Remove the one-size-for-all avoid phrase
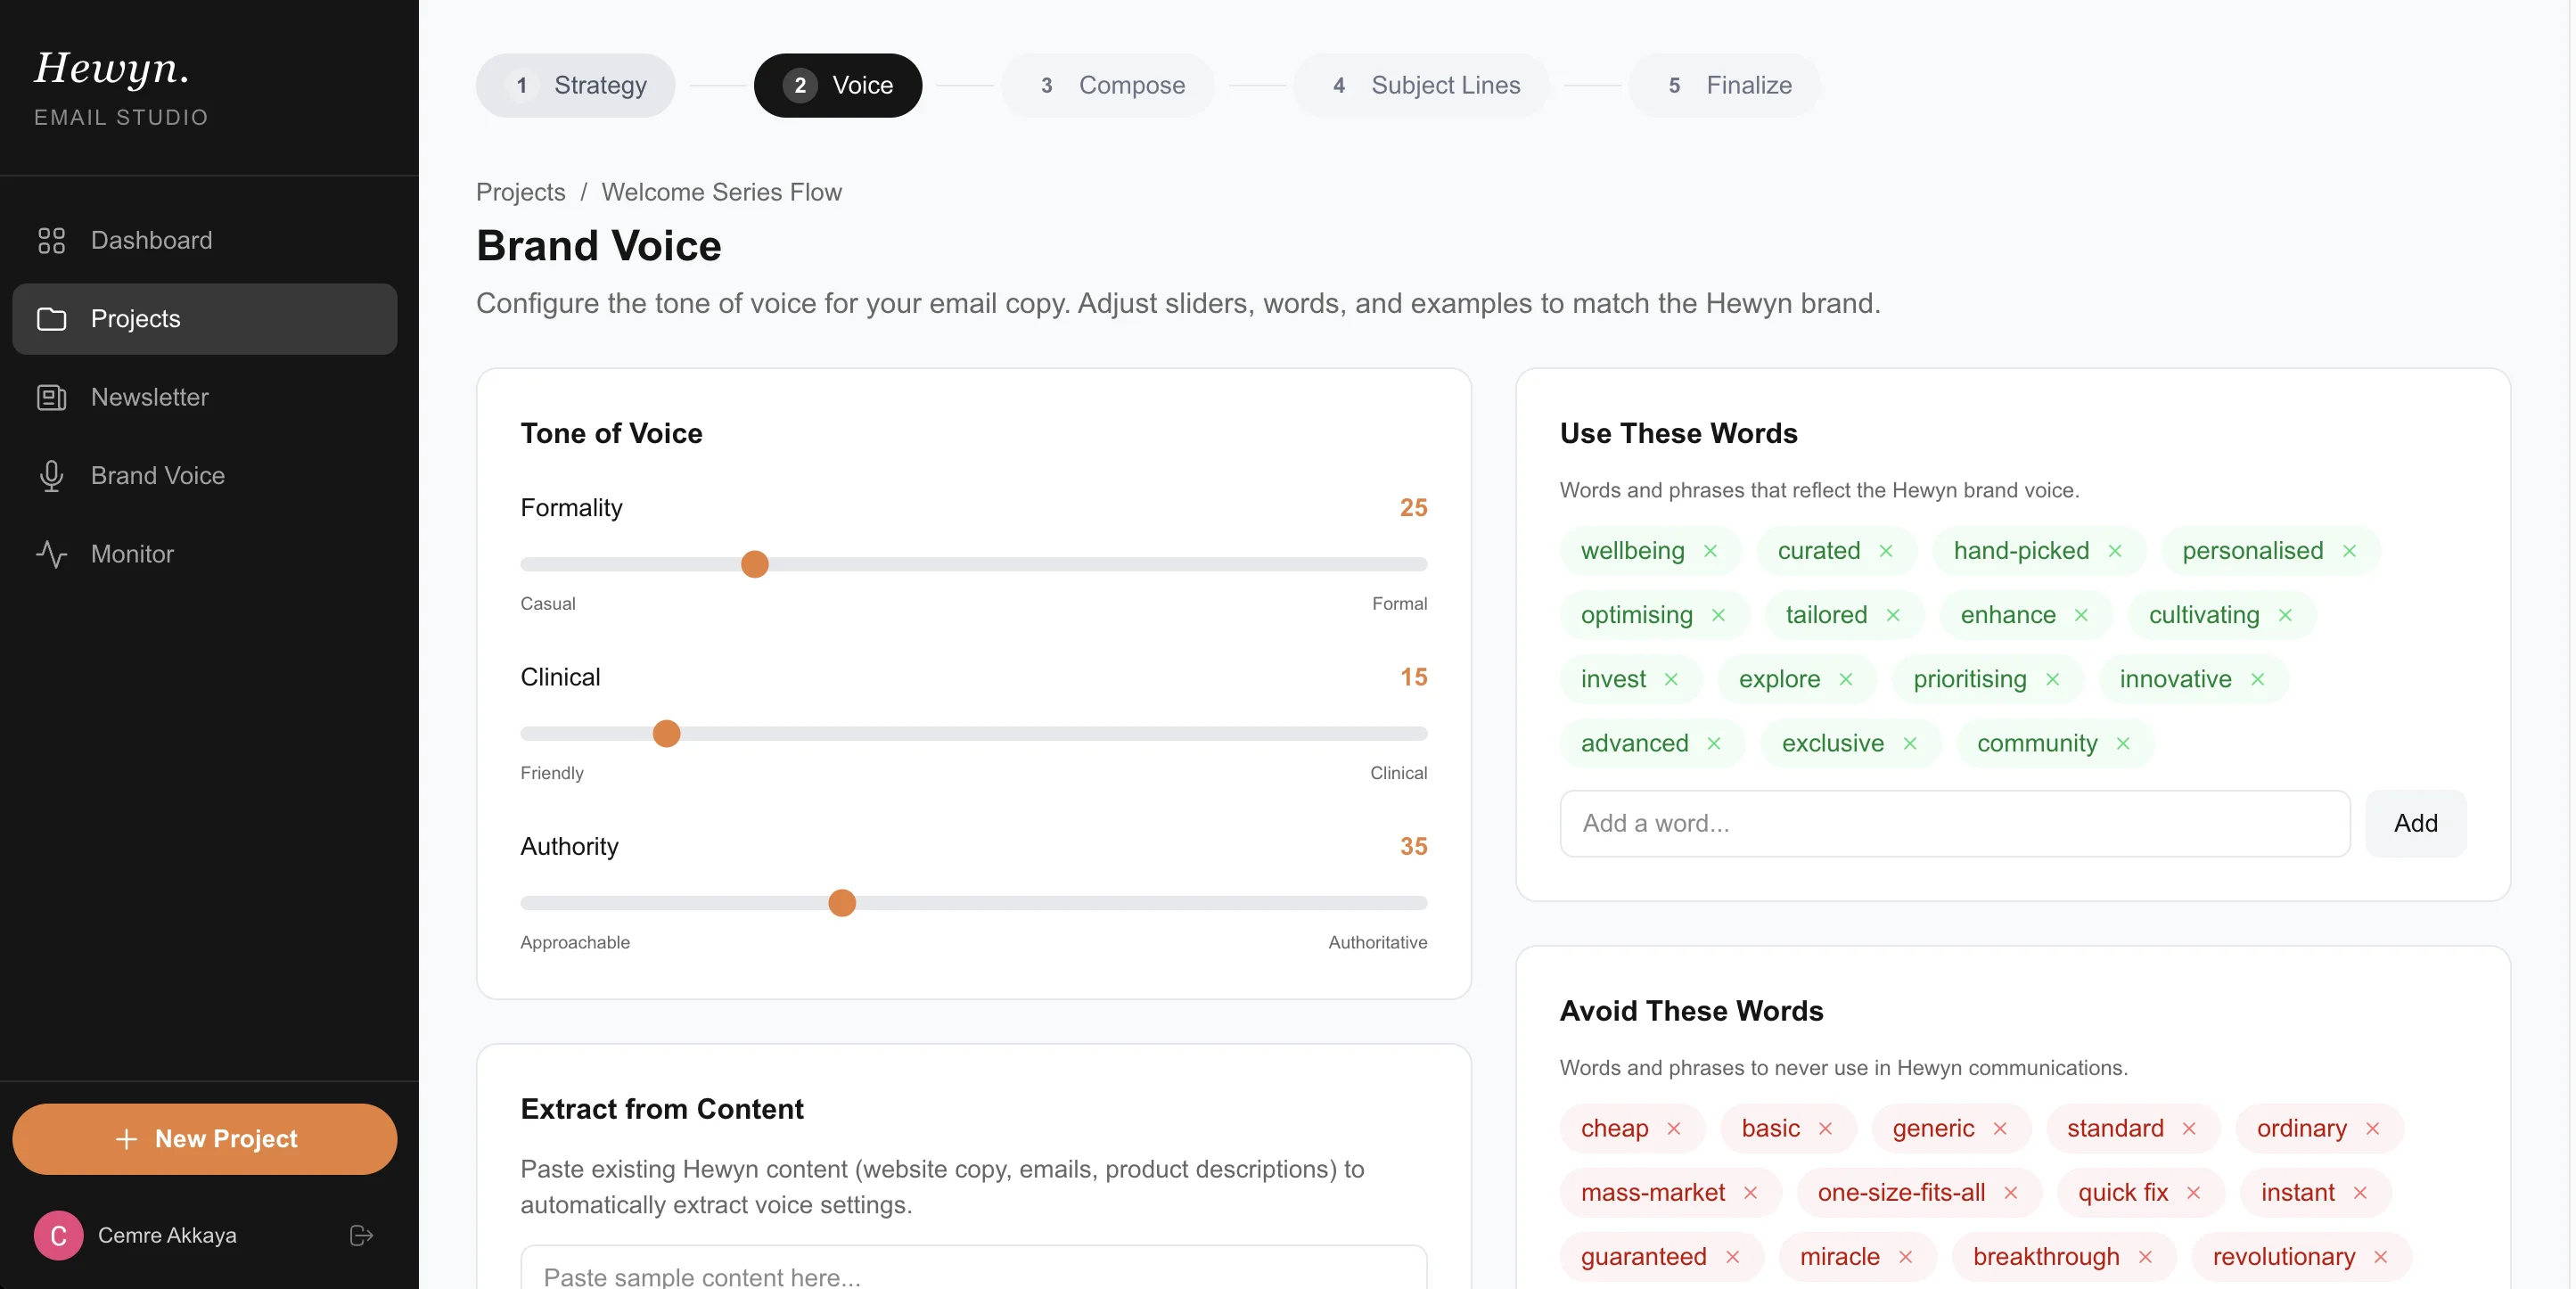Image resolution: width=2576 pixels, height=1289 pixels. [2014, 1192]
